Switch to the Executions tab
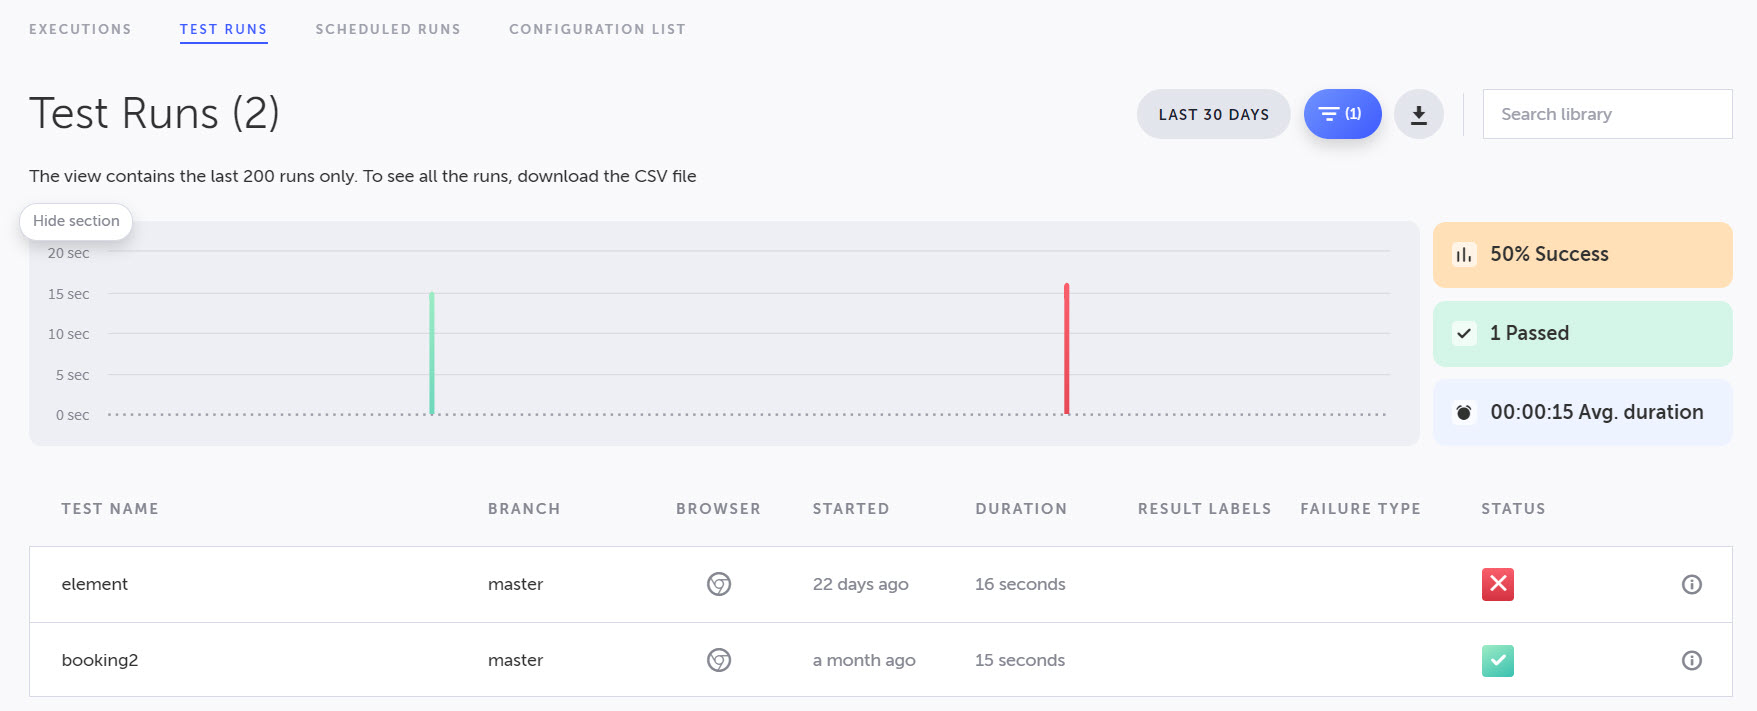 tap(80, 29)
